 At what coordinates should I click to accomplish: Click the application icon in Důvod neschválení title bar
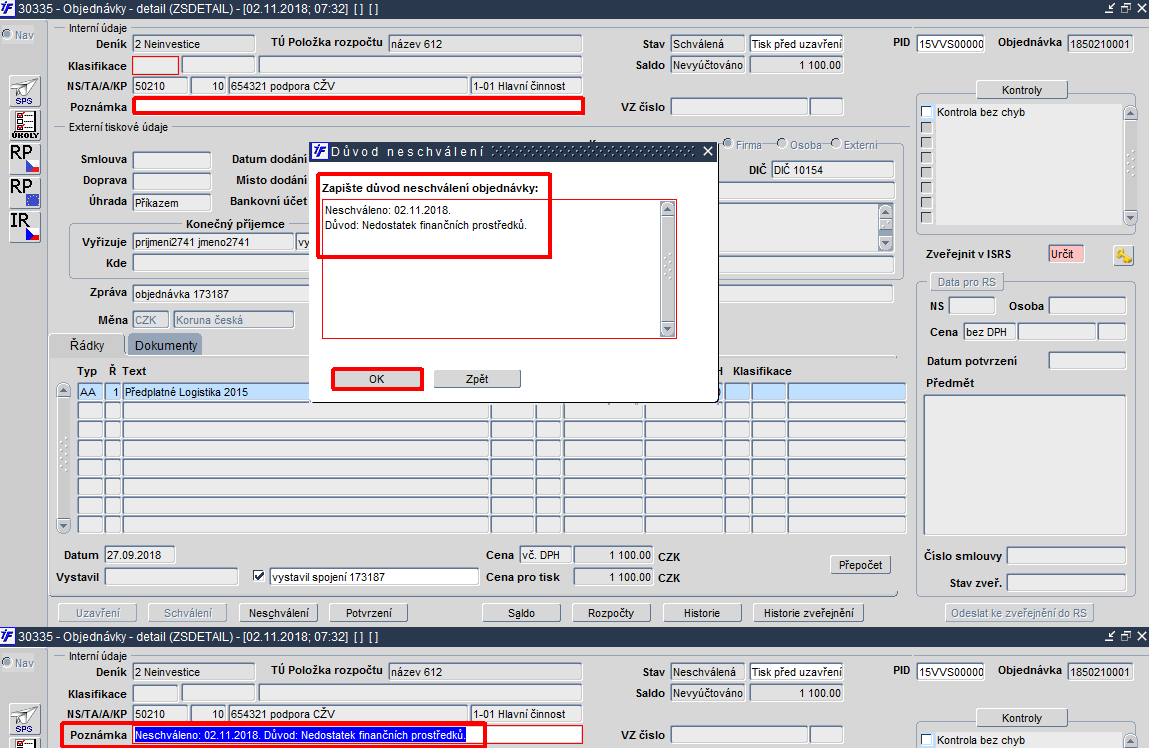[319, 151]
